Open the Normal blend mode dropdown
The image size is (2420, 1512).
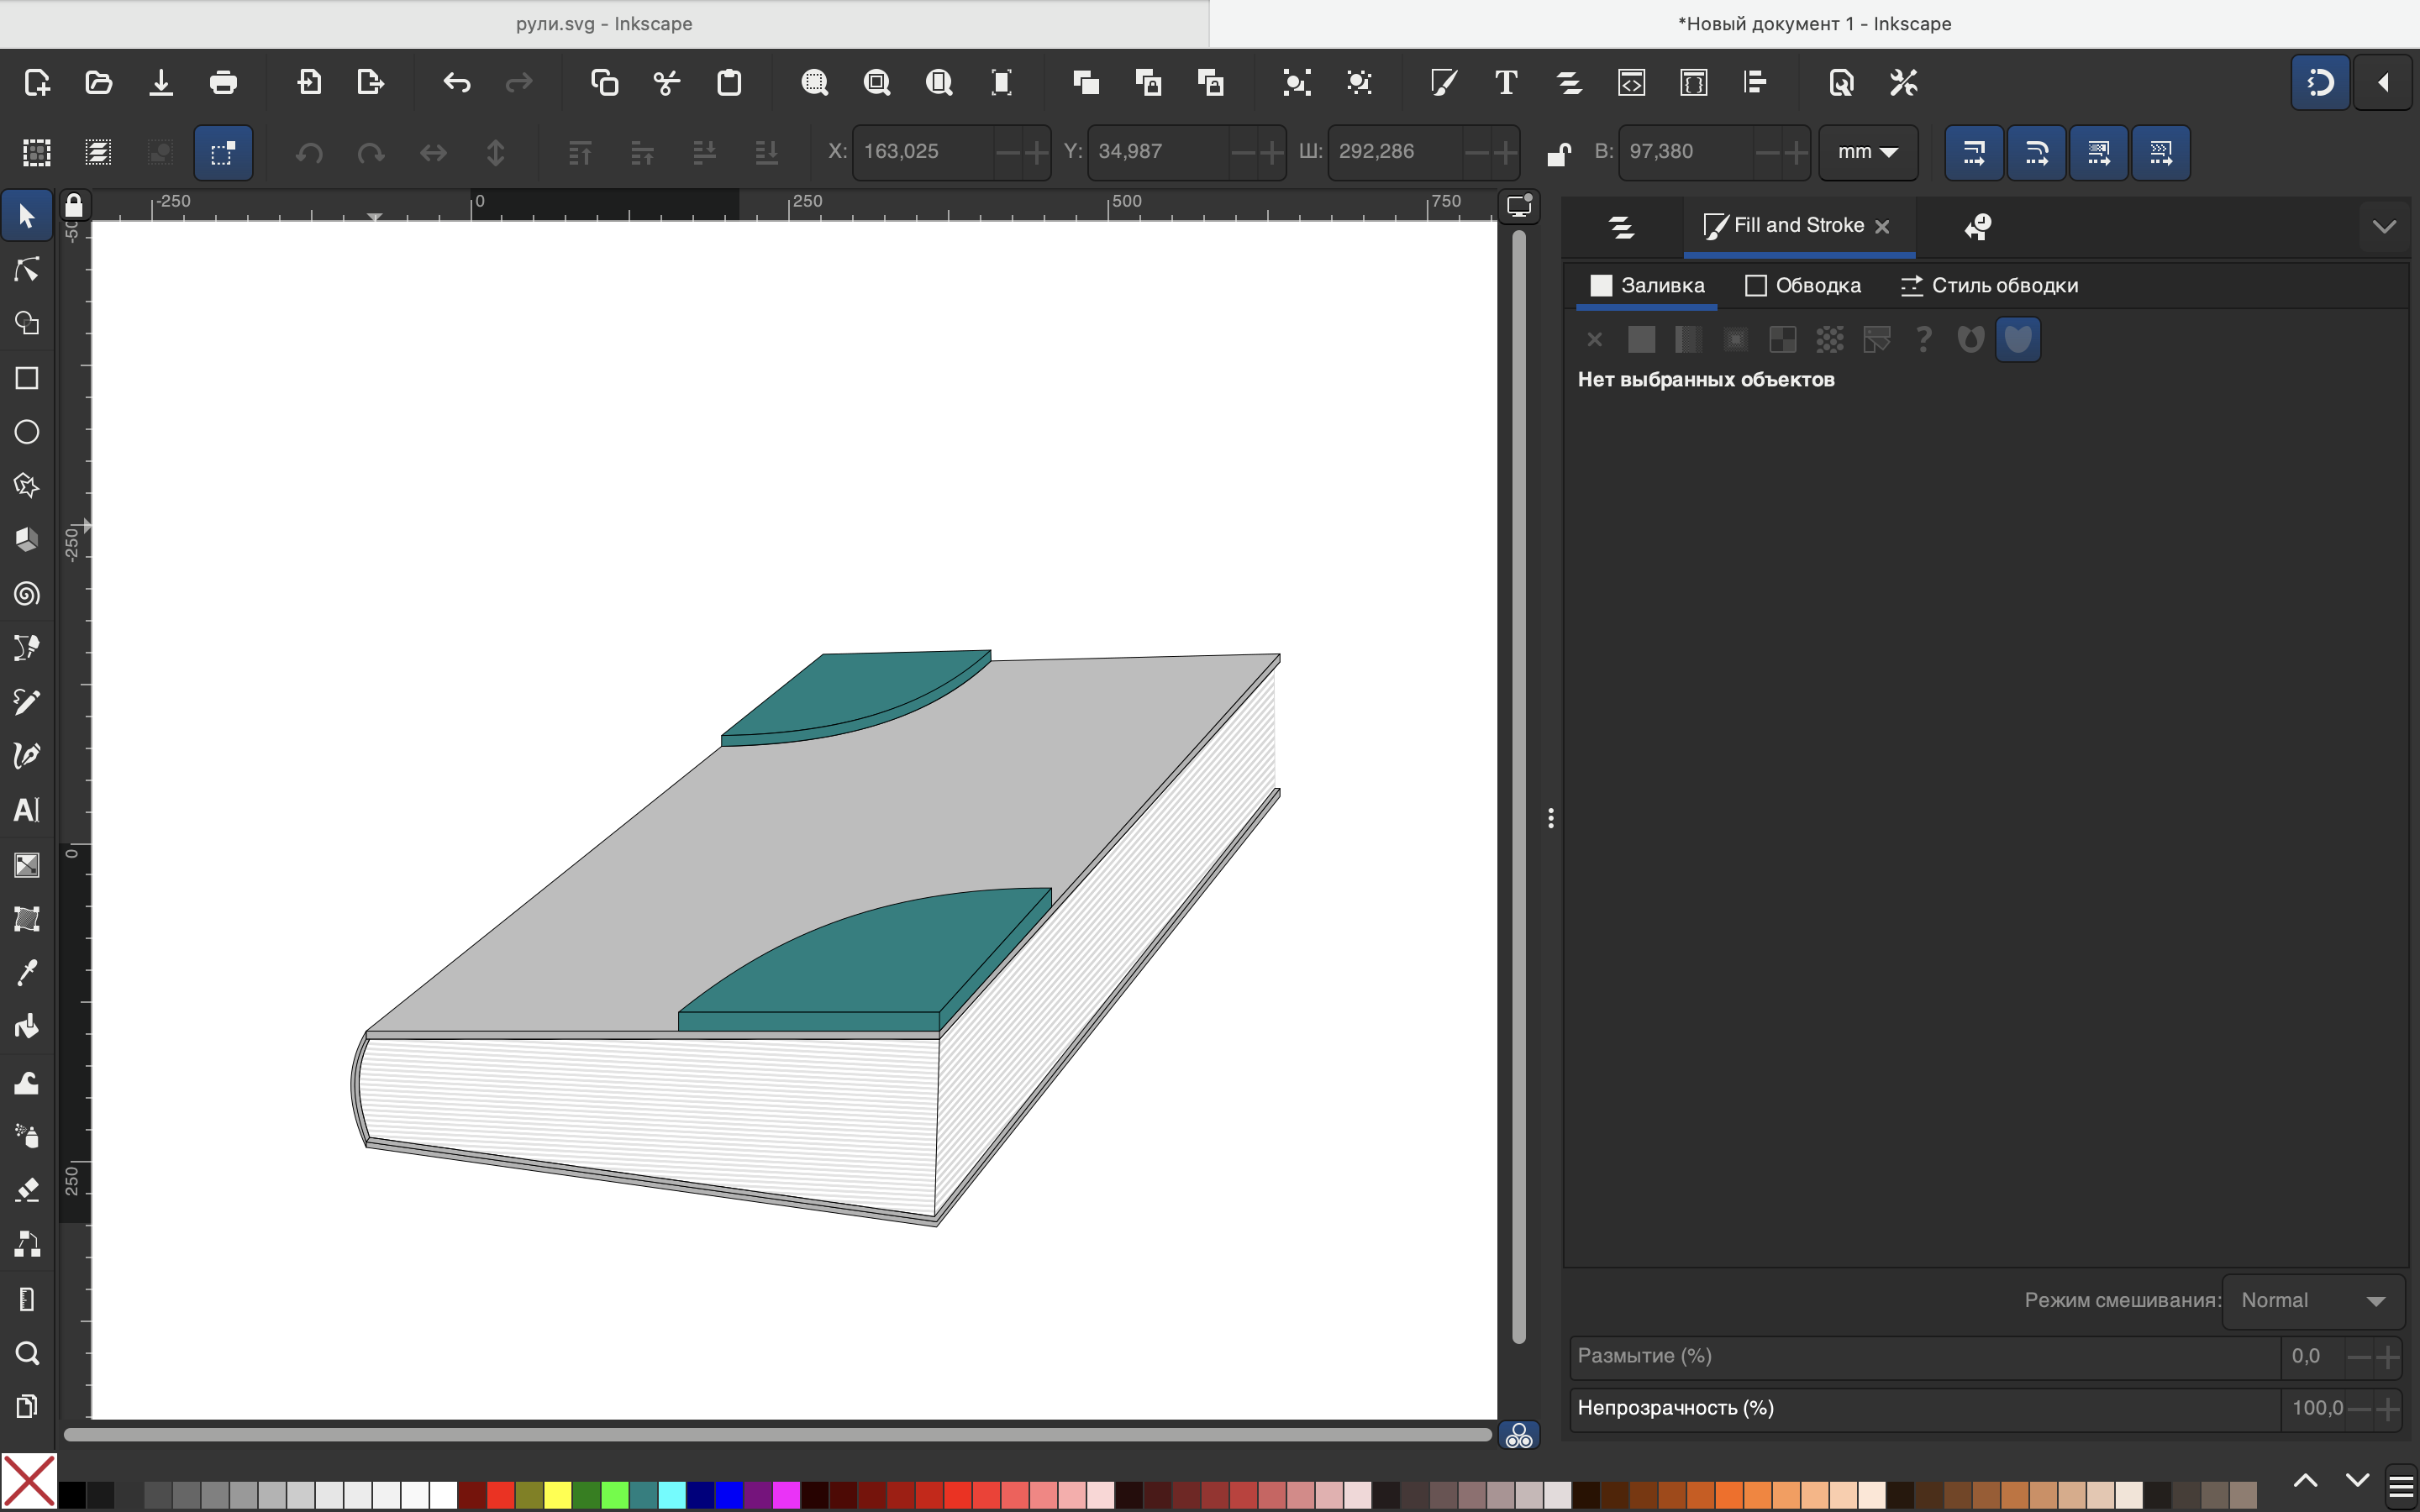tap(2312, 1300)
